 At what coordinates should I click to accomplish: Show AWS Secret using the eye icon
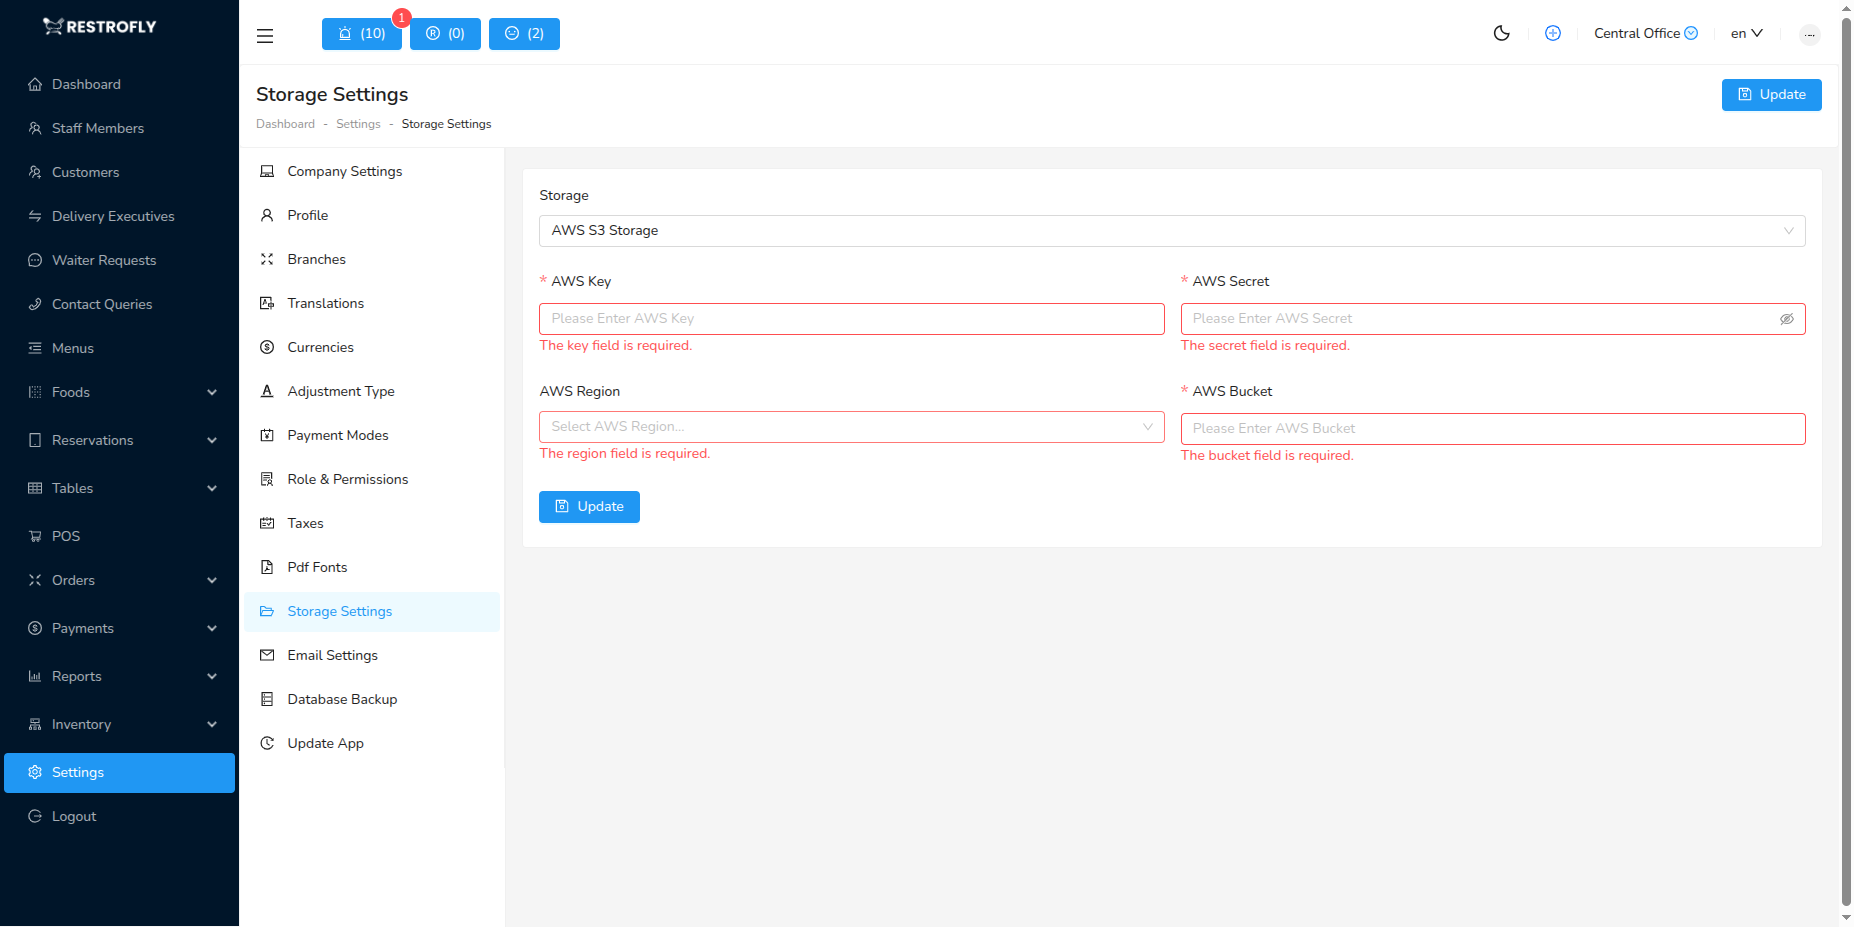(1786, 319)
